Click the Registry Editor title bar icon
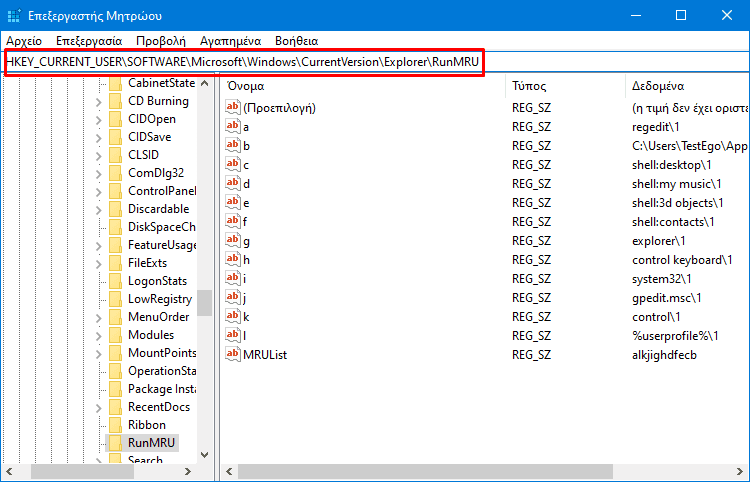The height and width of the screenshot is (482, 750). pos(14,16)
